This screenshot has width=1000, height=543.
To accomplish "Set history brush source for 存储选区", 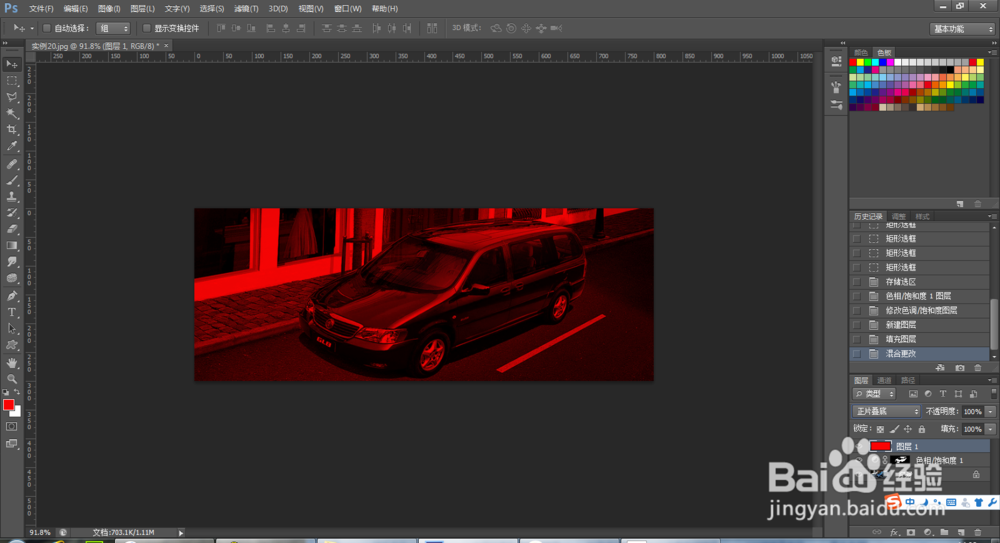I will [857, 282].
